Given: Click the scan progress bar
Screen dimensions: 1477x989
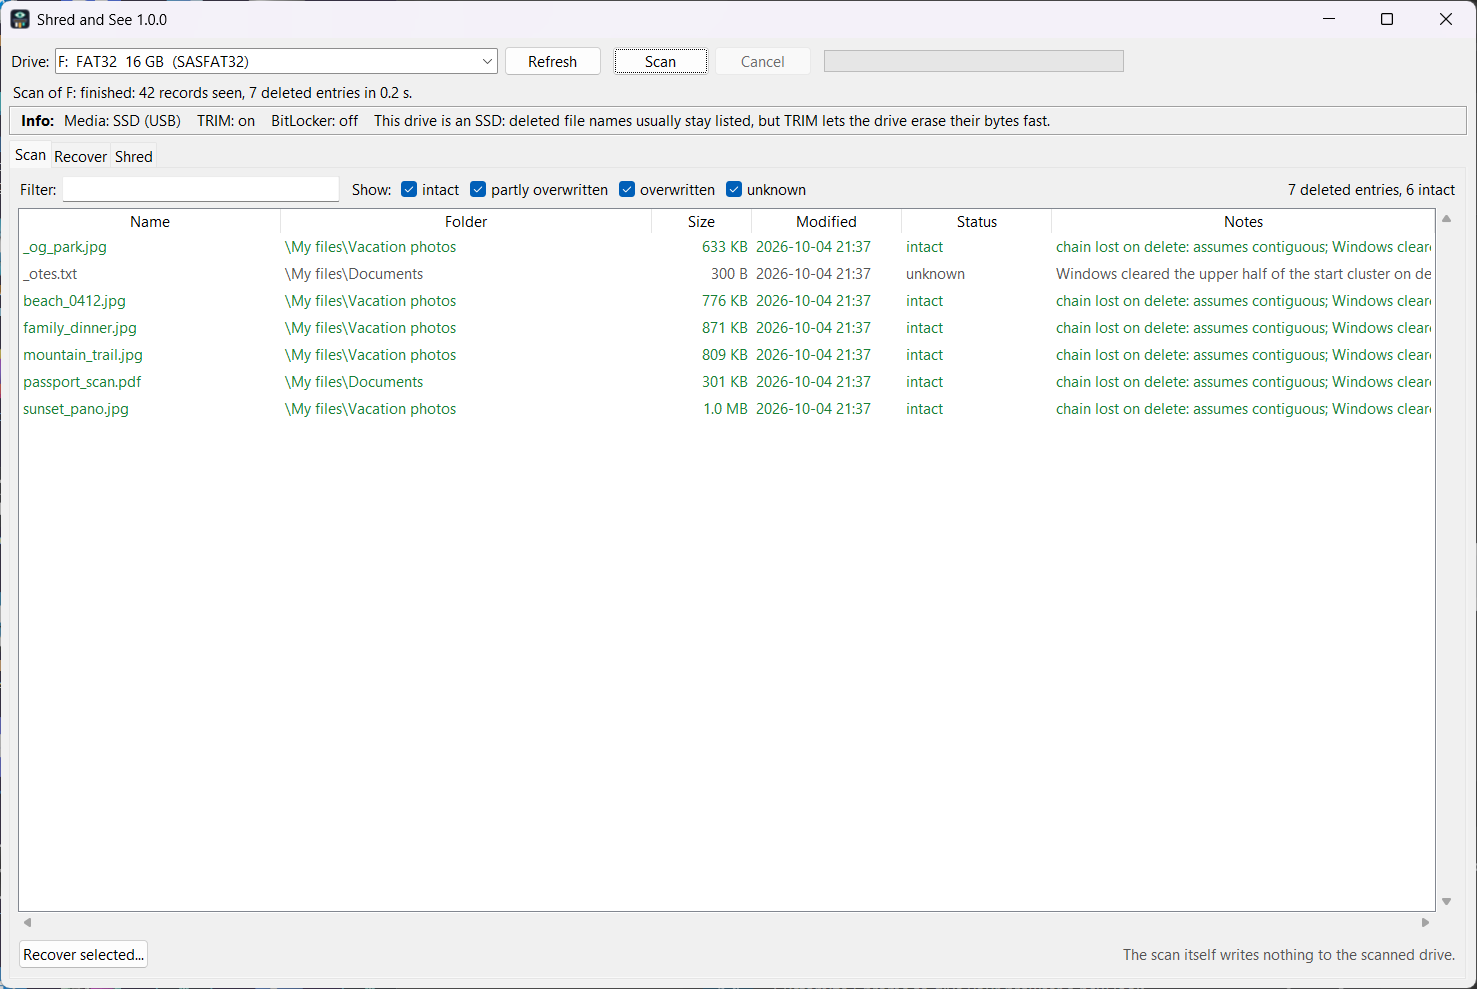Looking at the screenshot, I should click(973, 61).
